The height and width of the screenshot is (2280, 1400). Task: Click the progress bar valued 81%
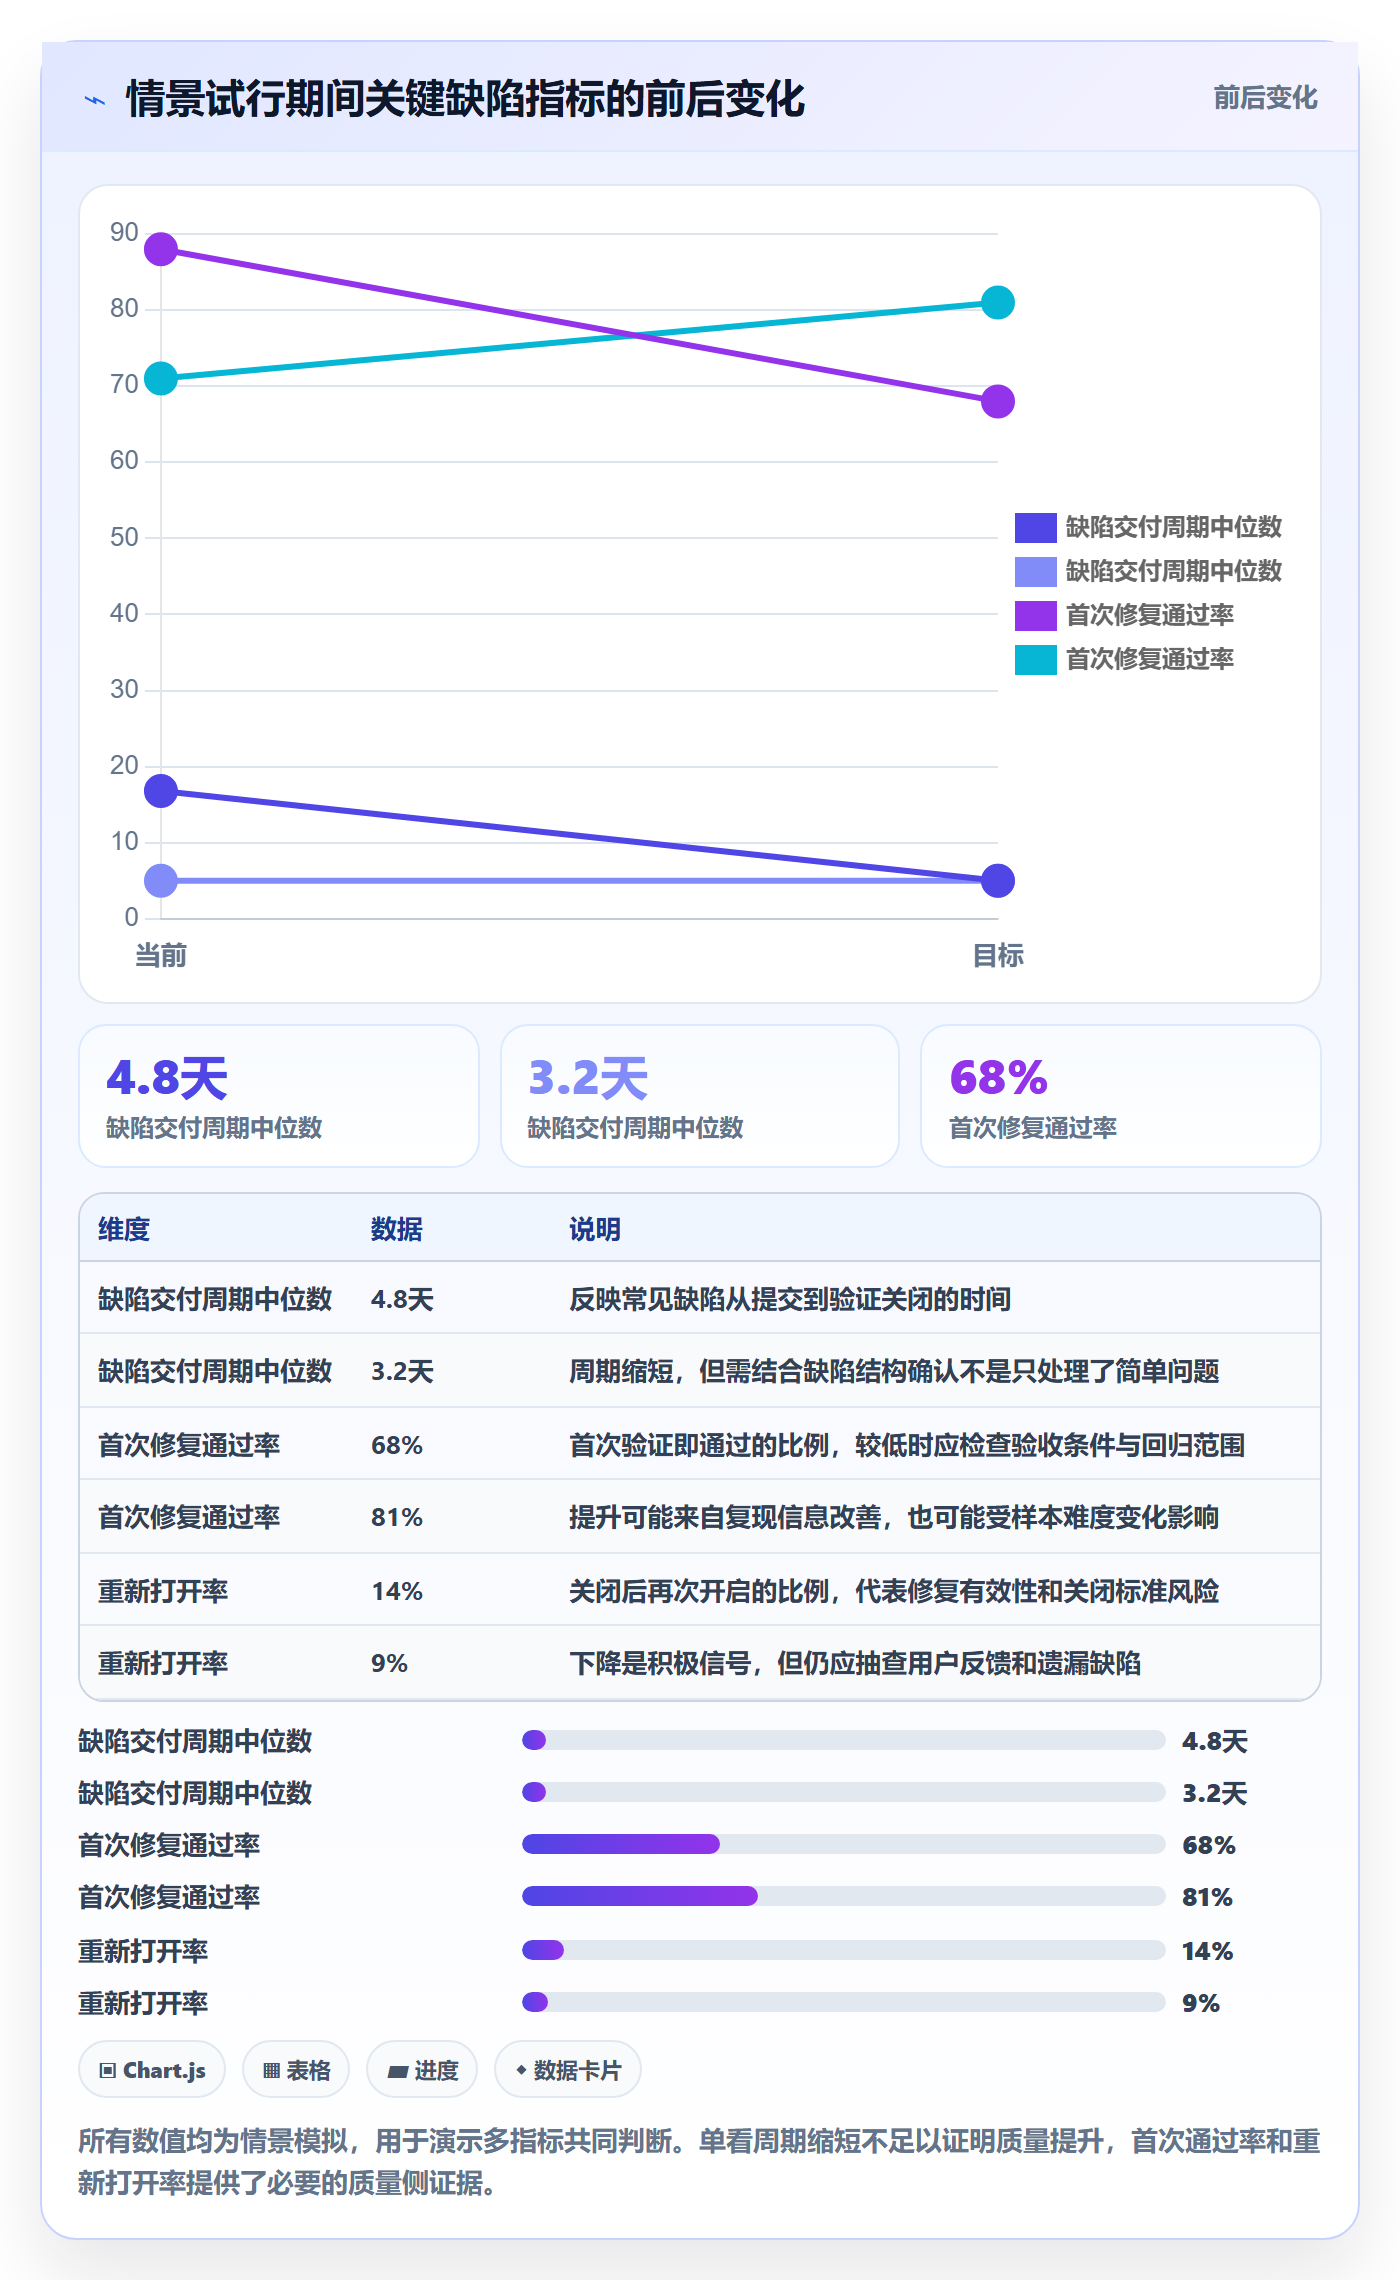coord(844,1896)
